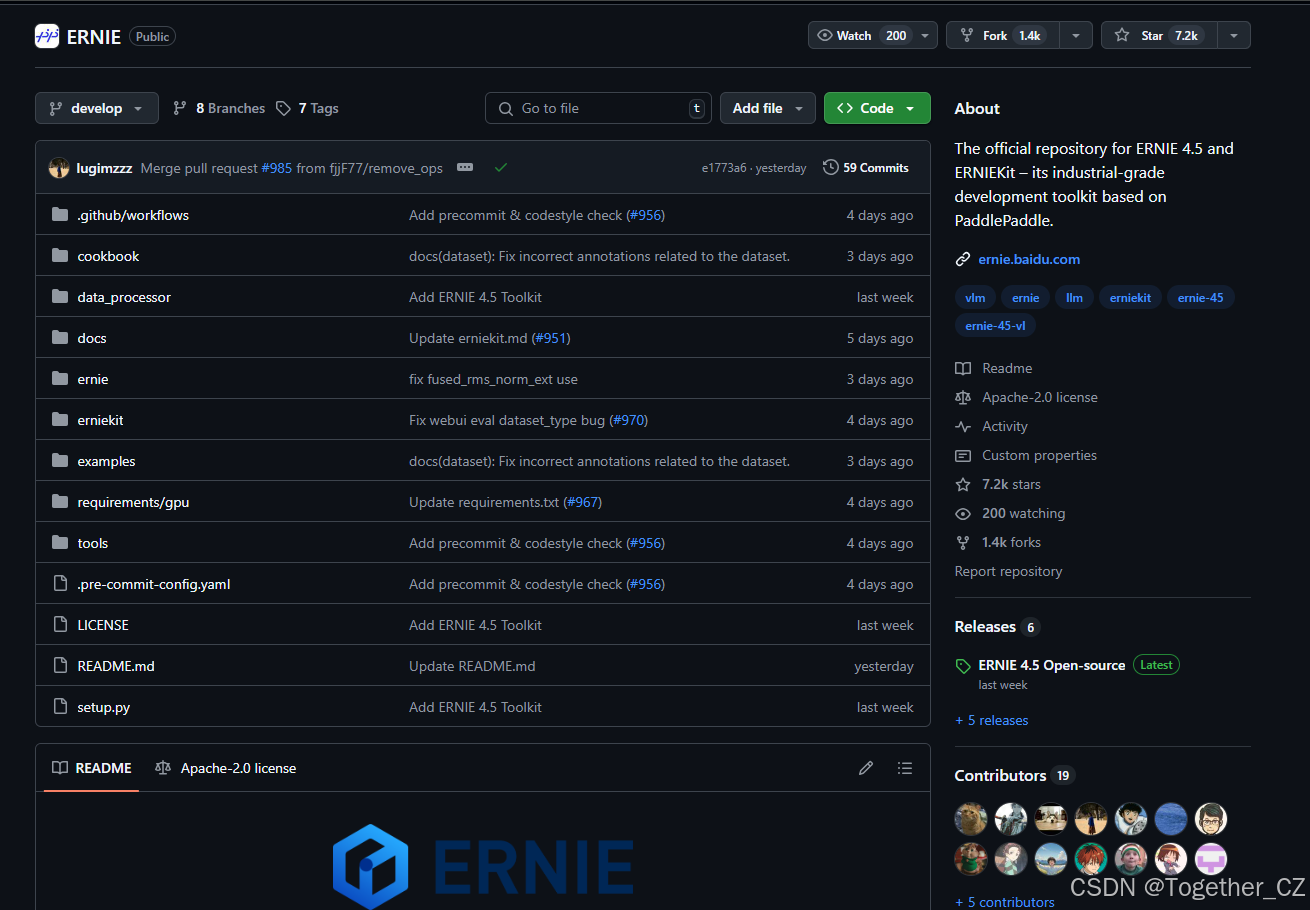Image resolution: width=1310 pixels, height=910 pixels.
Task: Select the ernie-45 topic tag
Action: [x=1200, y=297]
